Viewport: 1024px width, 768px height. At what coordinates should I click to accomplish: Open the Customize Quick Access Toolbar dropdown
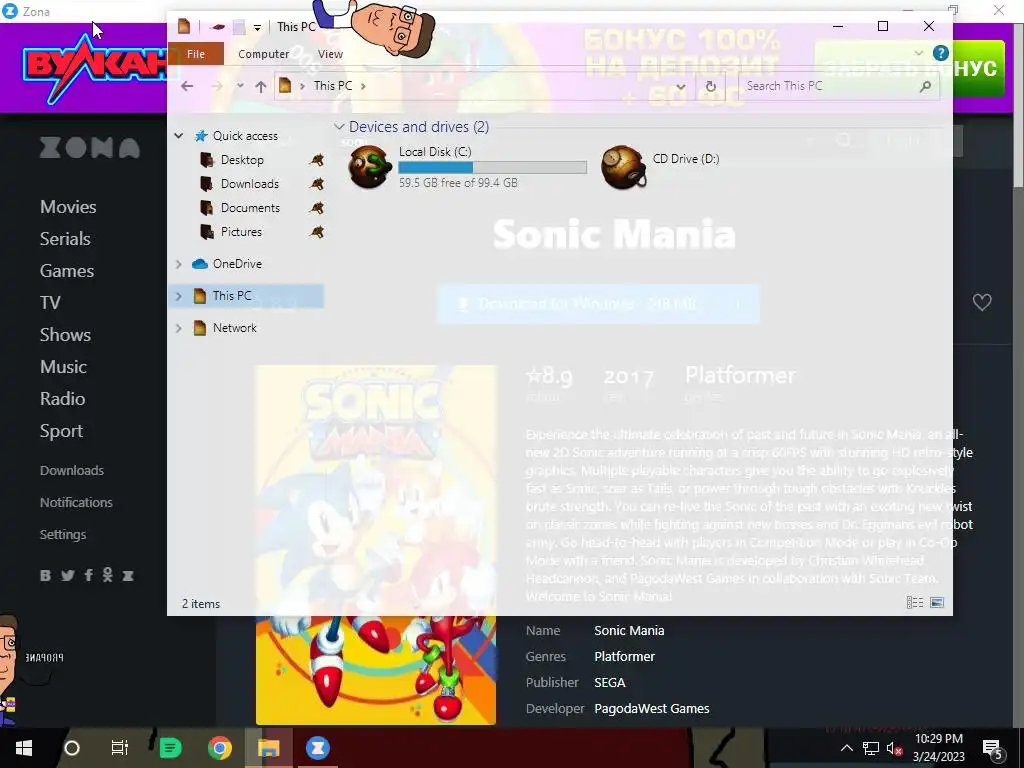pyautogui.click(x=257, y=27)
